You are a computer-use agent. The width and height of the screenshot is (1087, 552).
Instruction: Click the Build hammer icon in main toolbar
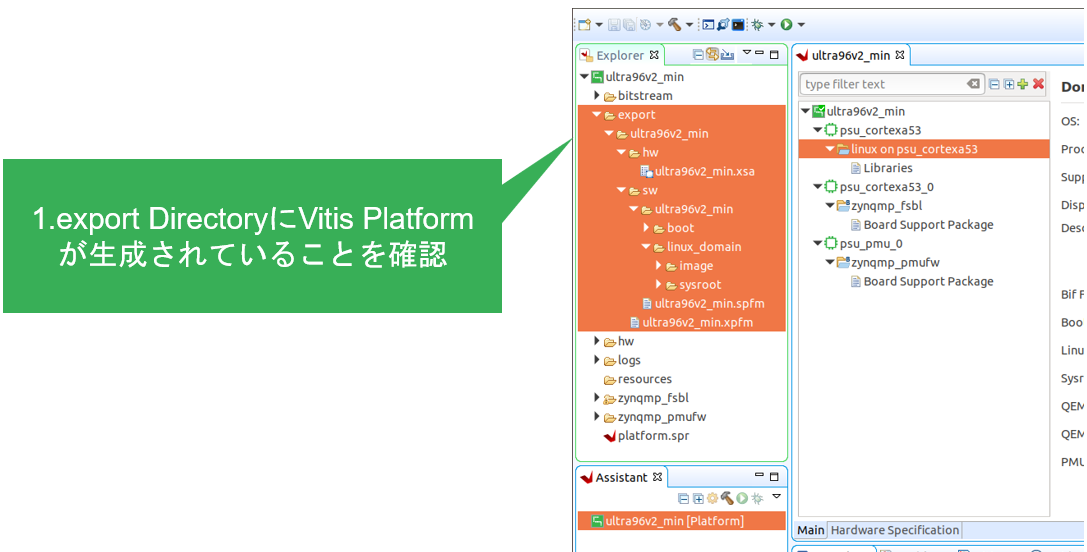click(675, 25)
